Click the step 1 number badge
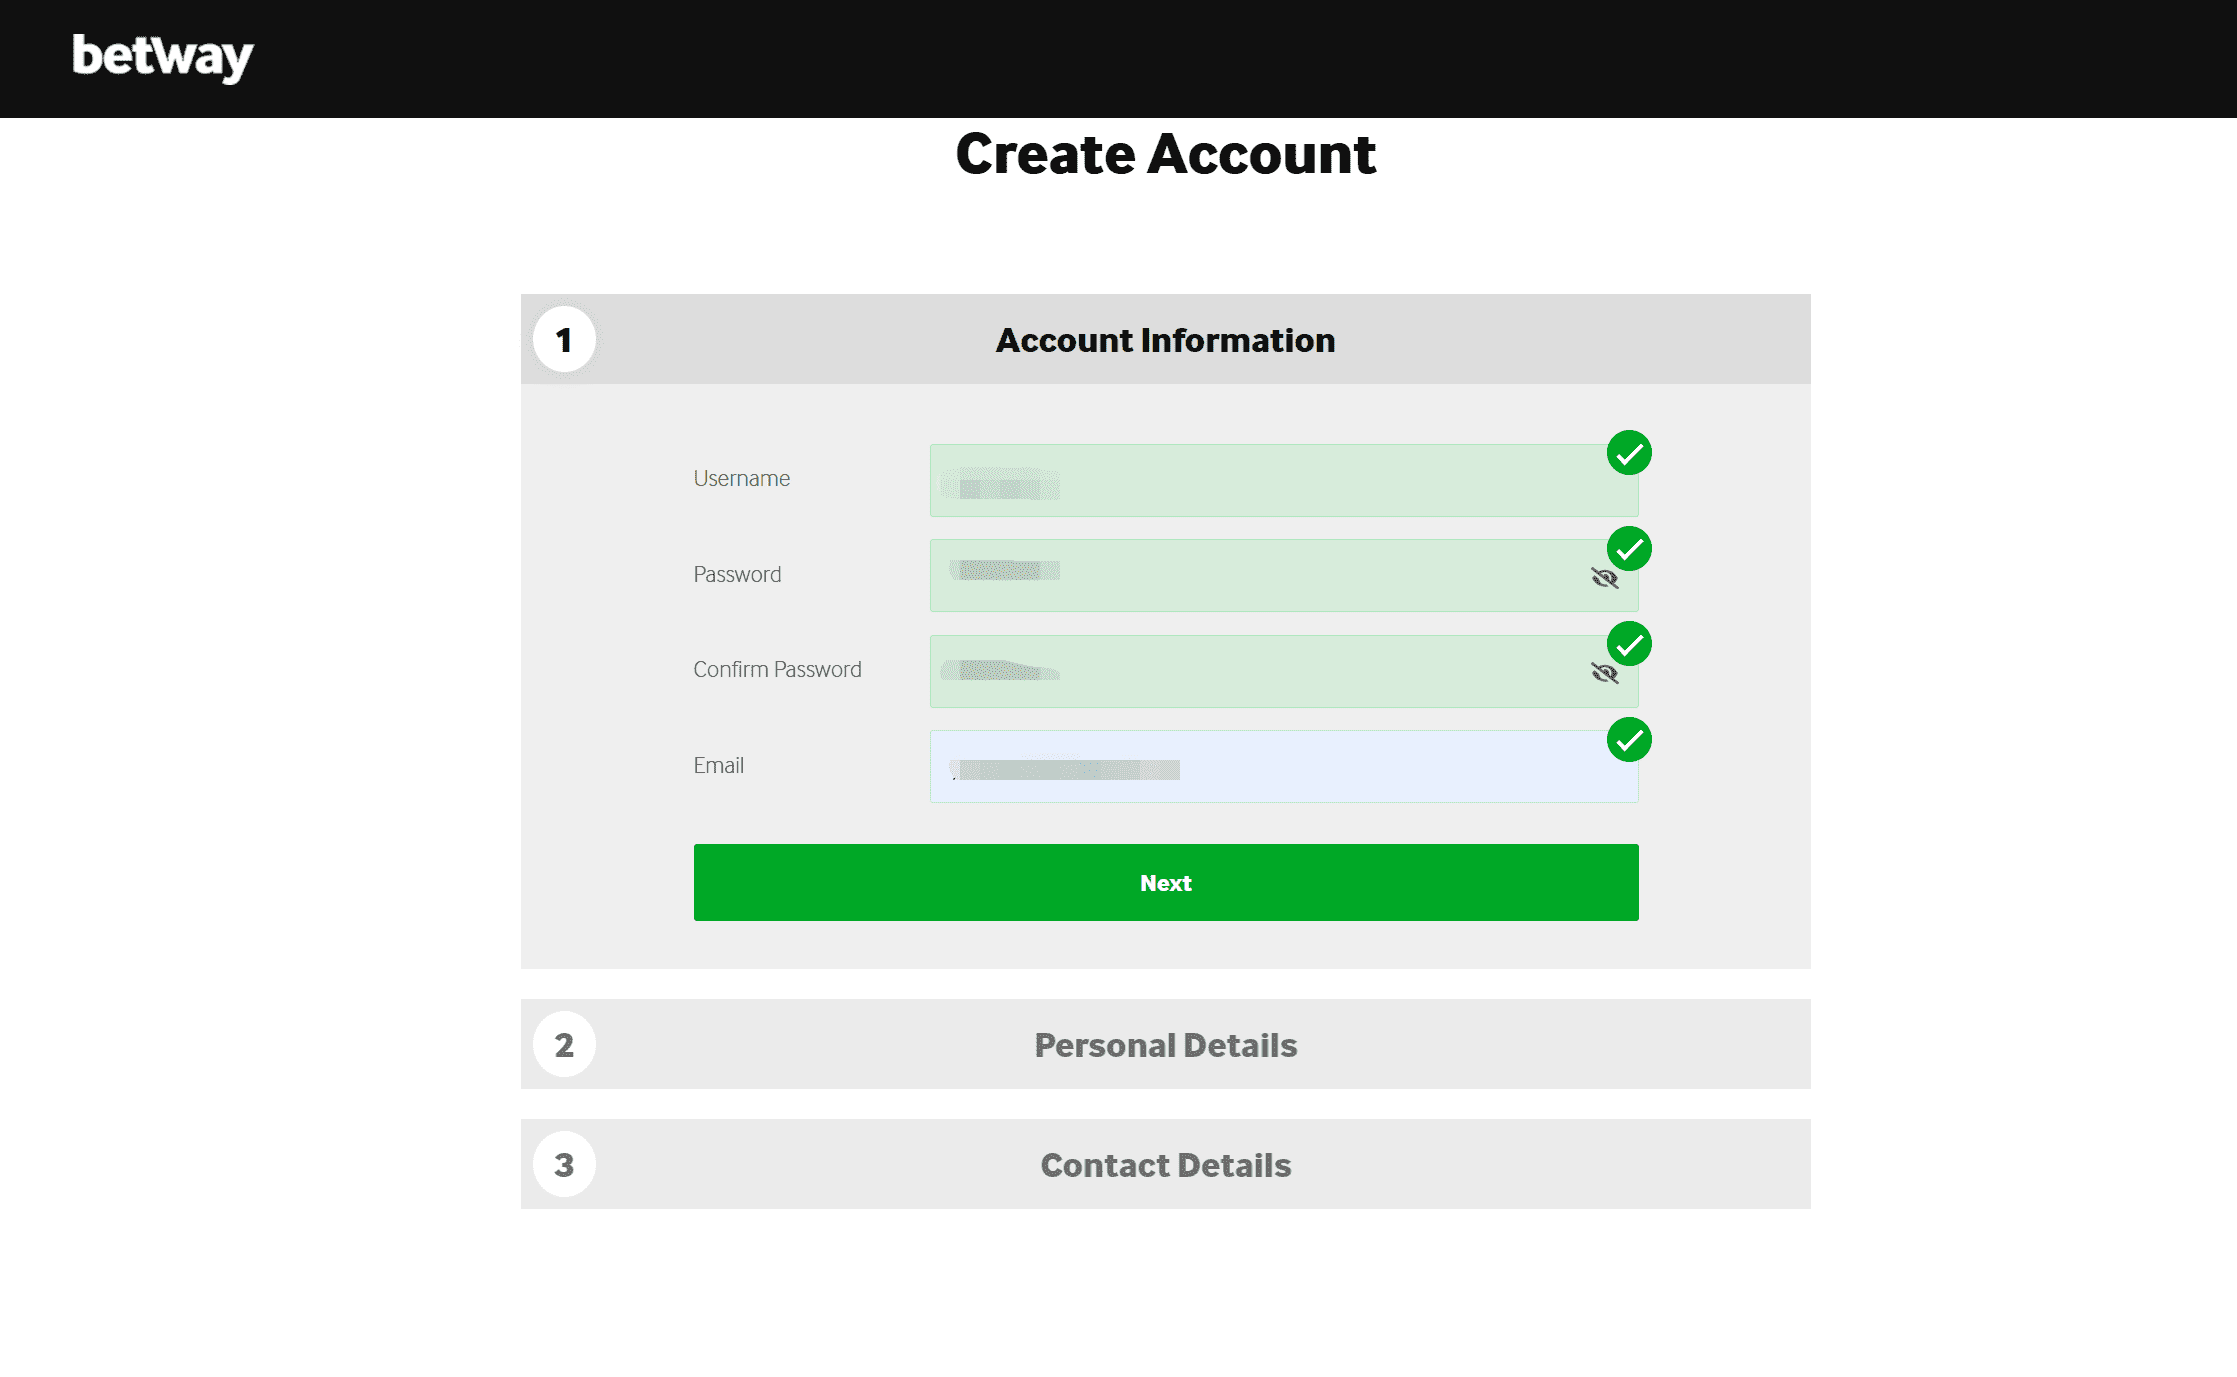2237x1377 pixels. (564, 340)
